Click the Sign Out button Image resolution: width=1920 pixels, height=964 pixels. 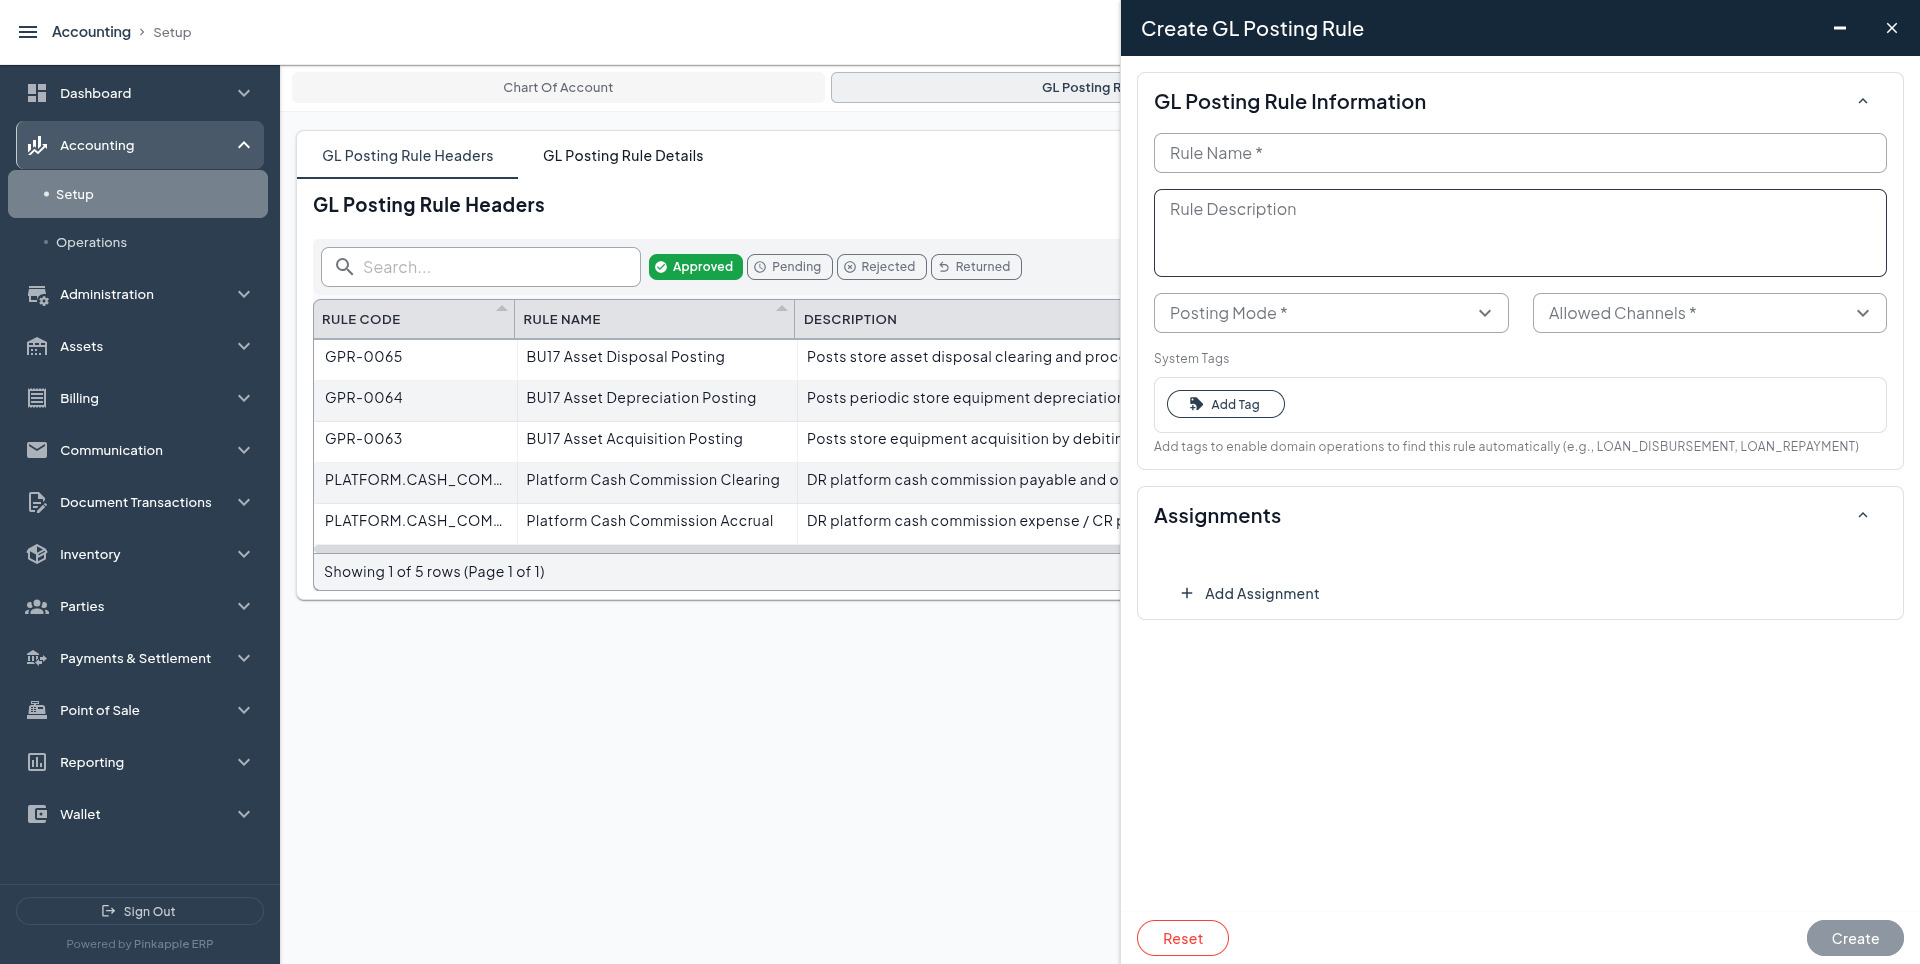click(139, 911)
